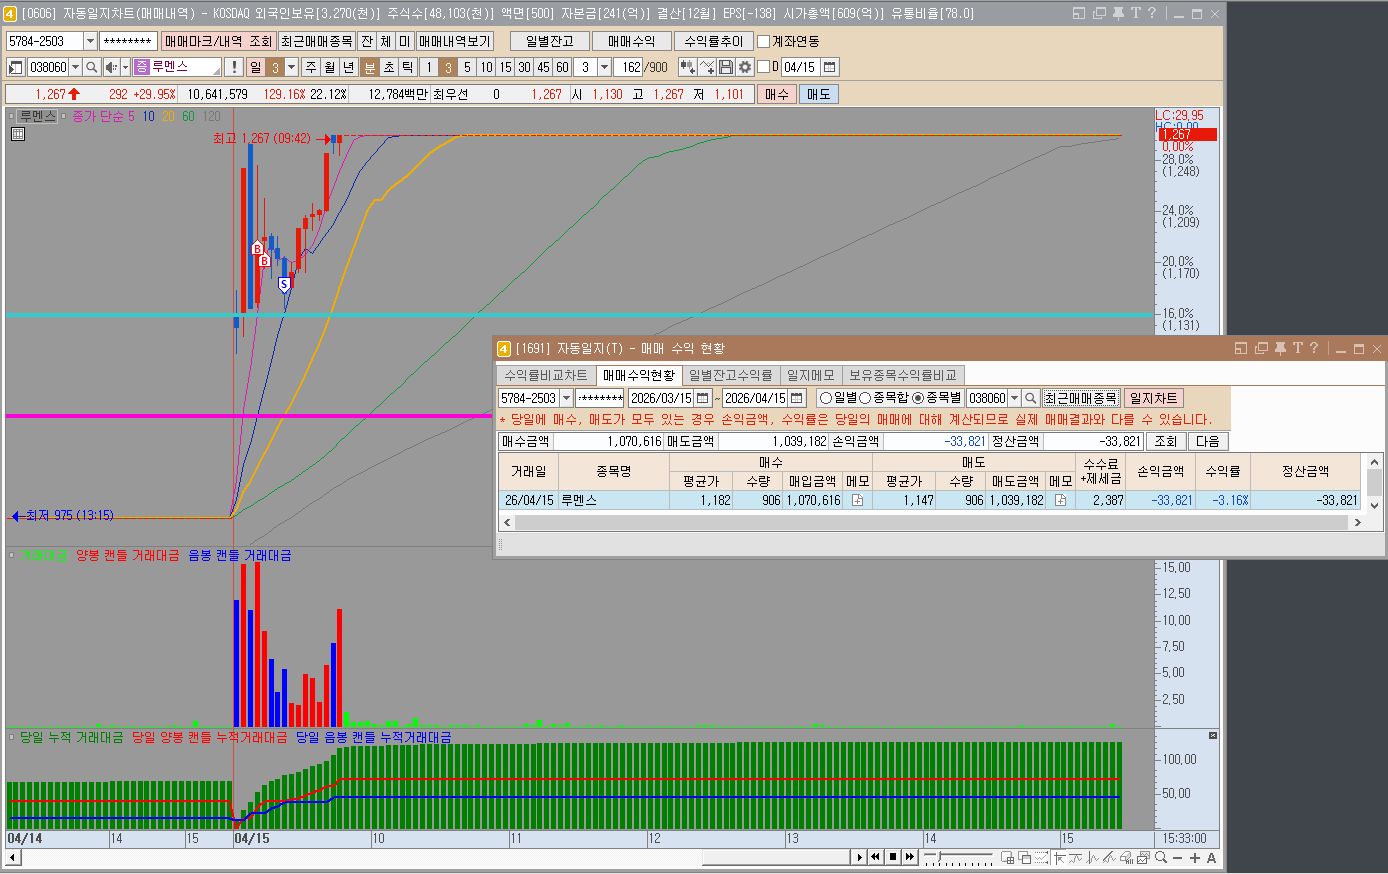Click the 일별잔고 button
Screen dimensions: 1388x874
point(549,41)
